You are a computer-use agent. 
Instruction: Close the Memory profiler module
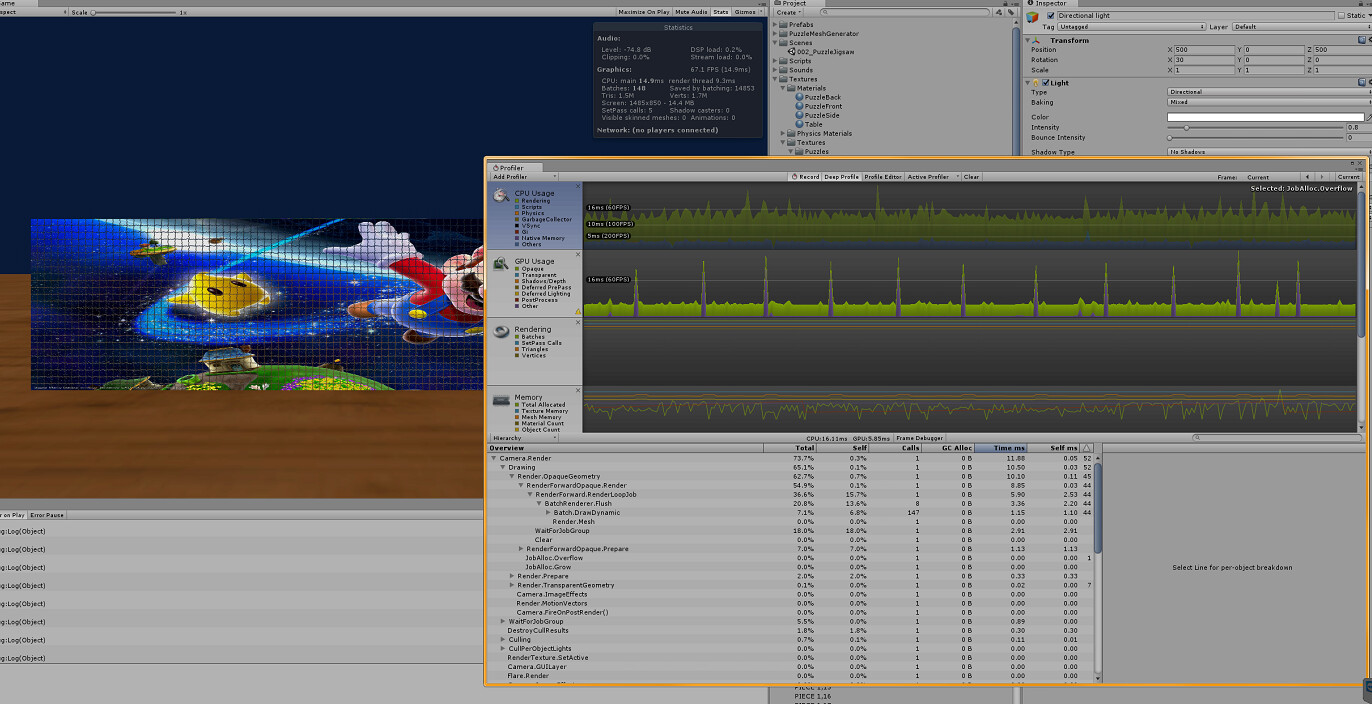(578, 390)
